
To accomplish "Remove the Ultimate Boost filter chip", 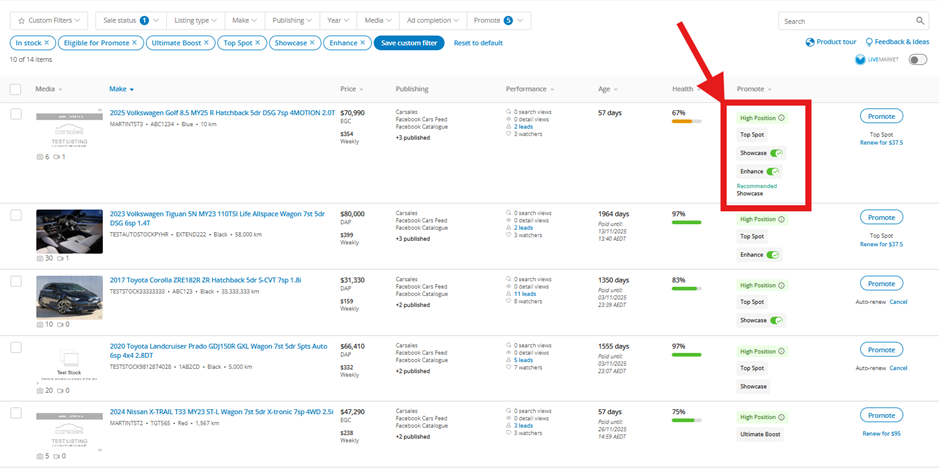I will coord(208,43).
